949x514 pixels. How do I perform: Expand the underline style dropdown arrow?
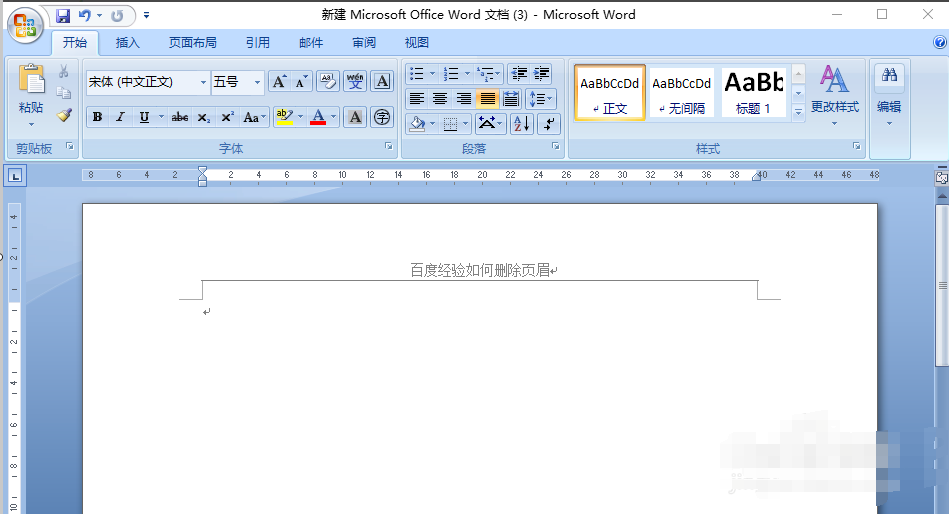pyautogui.click(x=161, y=117)
